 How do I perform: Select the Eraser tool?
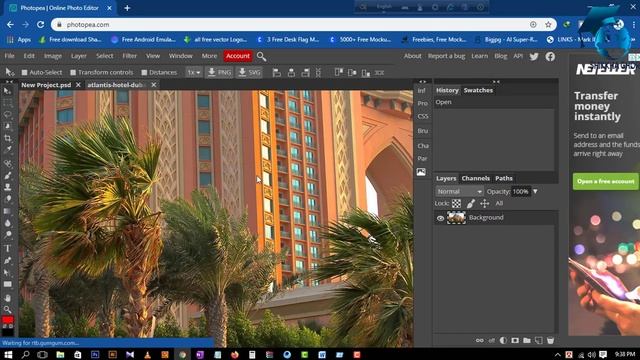(7, 199)
